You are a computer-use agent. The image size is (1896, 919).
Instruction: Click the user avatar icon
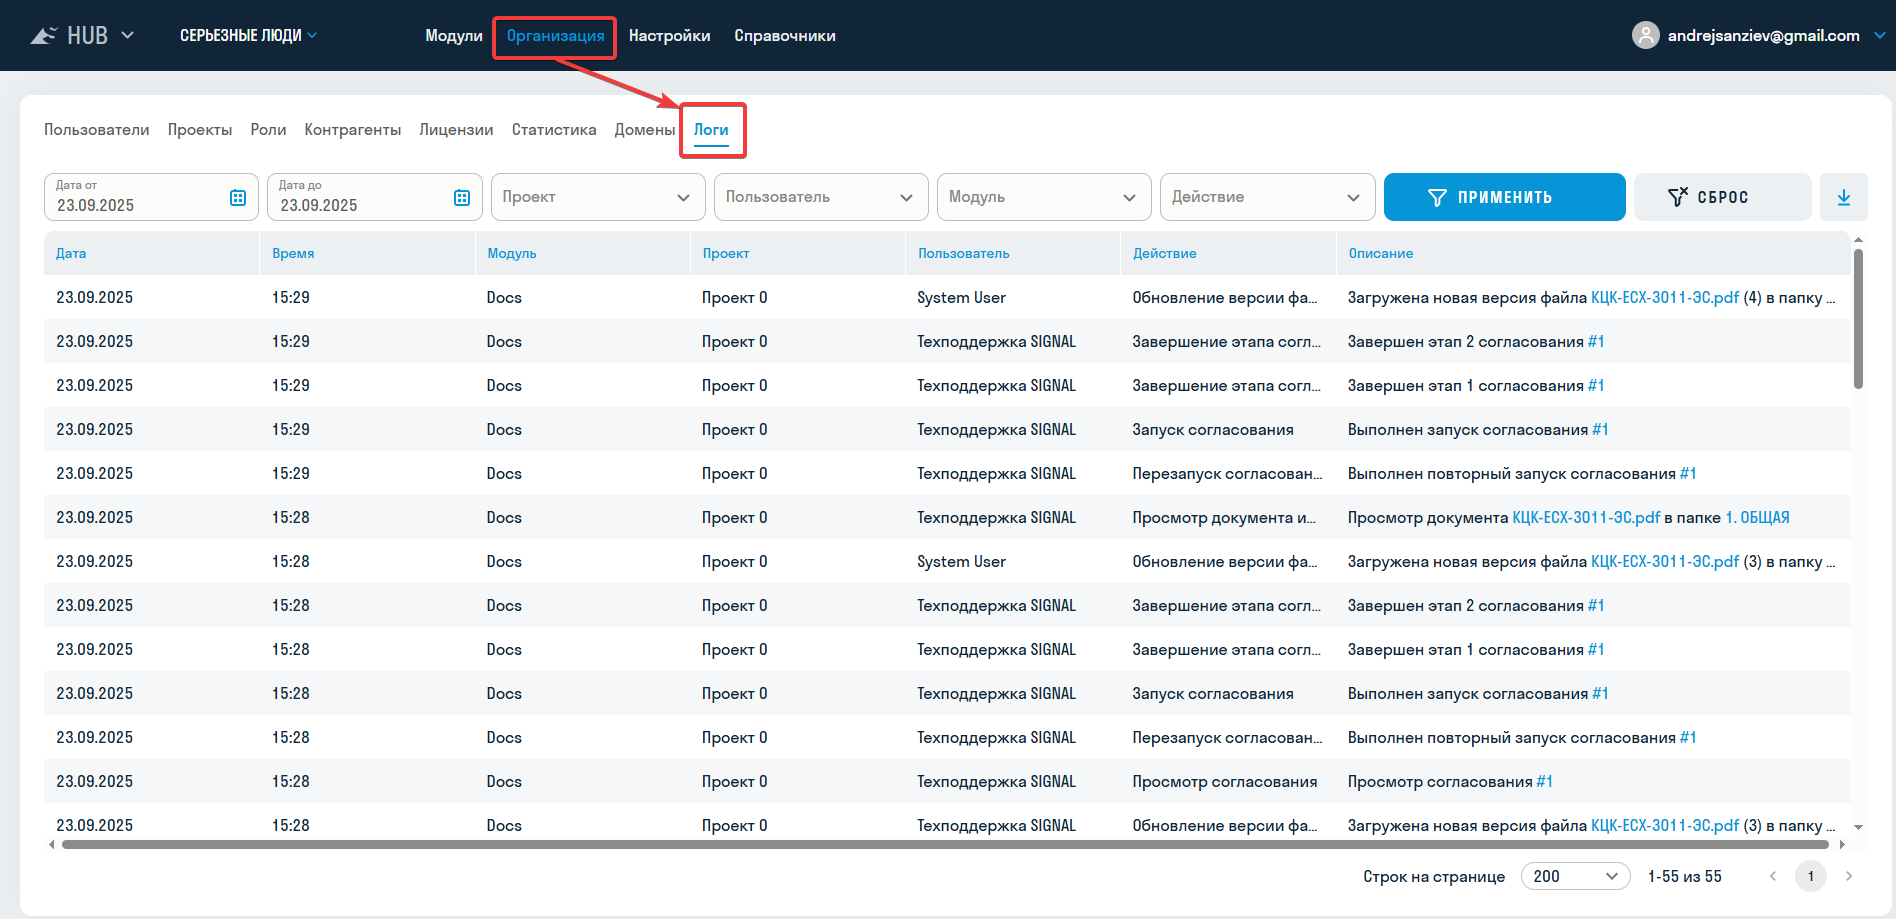point(1645,36)
